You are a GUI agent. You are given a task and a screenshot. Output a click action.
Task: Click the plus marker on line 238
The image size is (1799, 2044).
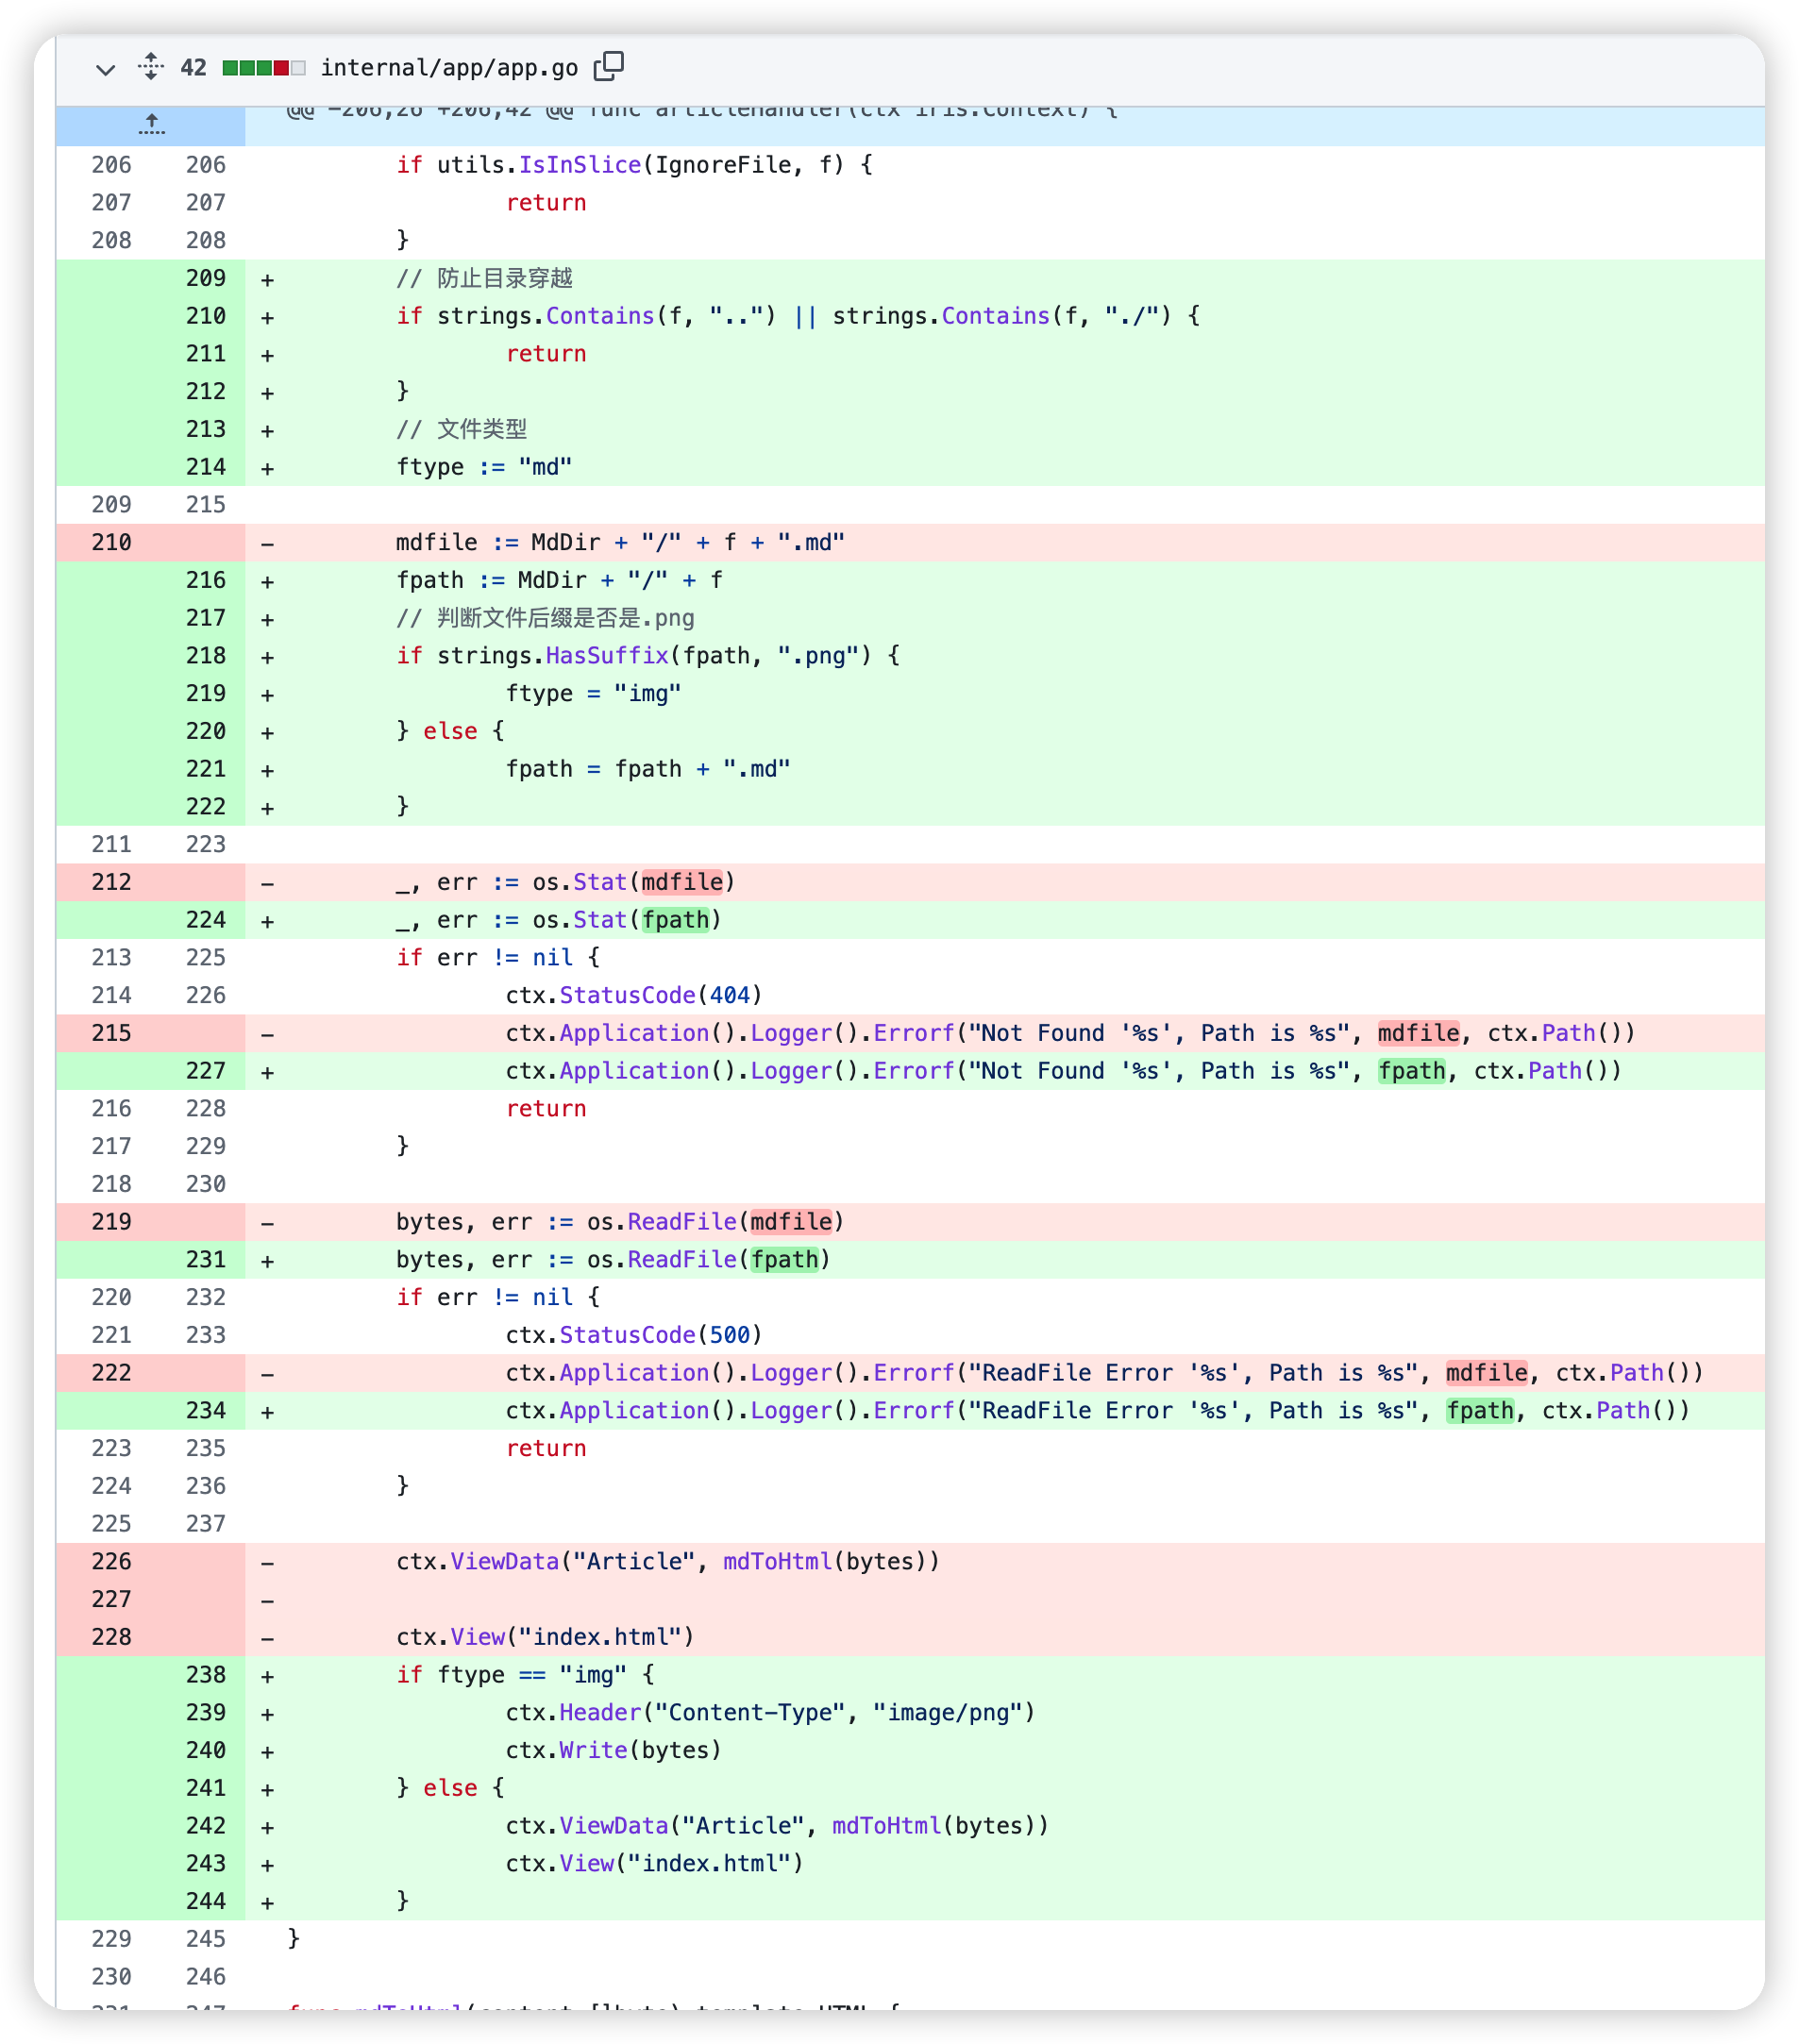pos(267,1676)
